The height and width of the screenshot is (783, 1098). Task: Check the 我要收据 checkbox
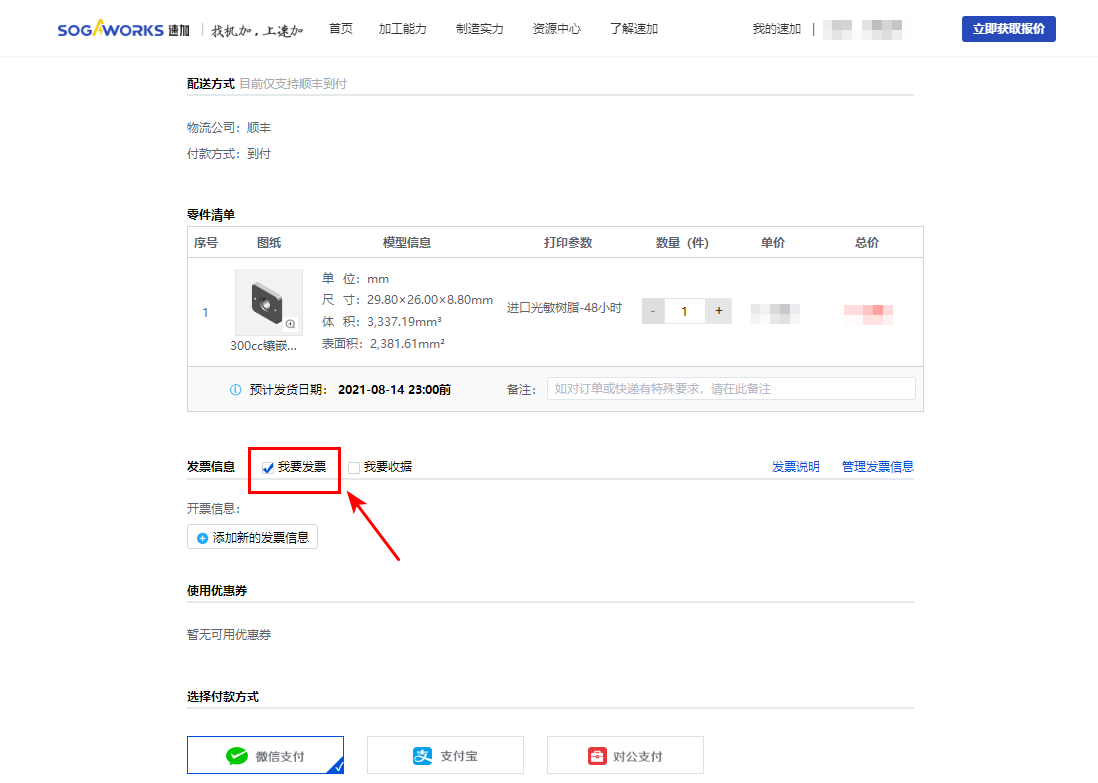pos(354,468)
